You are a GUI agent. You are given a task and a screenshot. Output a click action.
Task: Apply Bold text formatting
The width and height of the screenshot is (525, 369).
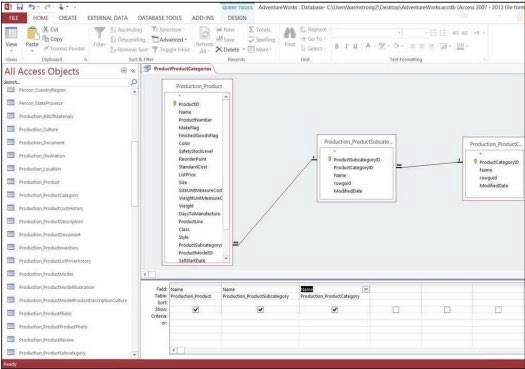click(337, 46)
